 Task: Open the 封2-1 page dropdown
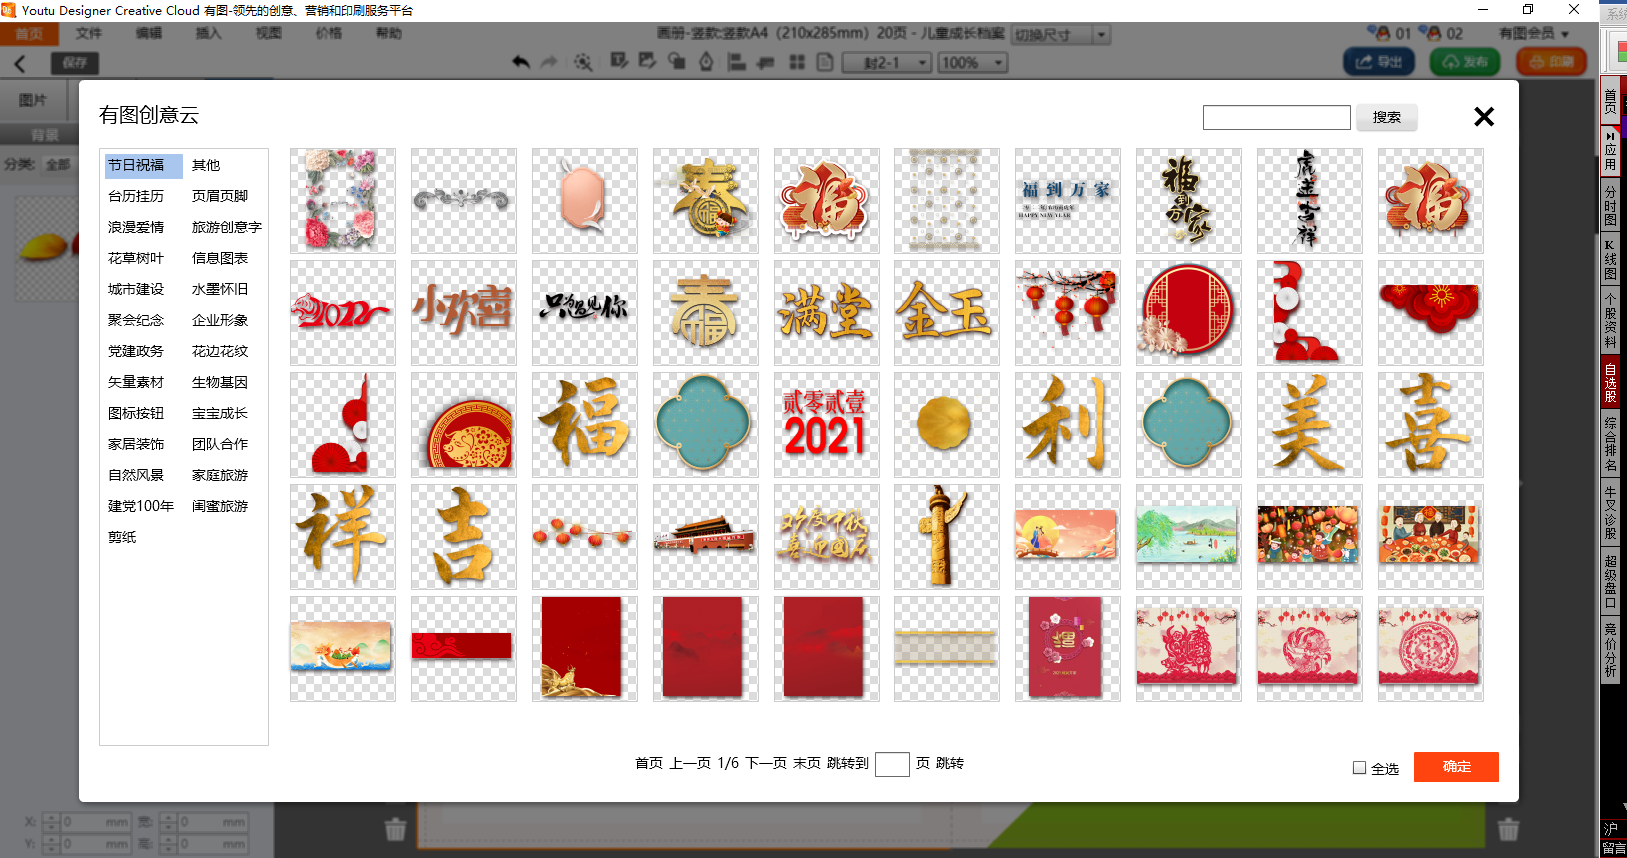[x=921, y=63]
